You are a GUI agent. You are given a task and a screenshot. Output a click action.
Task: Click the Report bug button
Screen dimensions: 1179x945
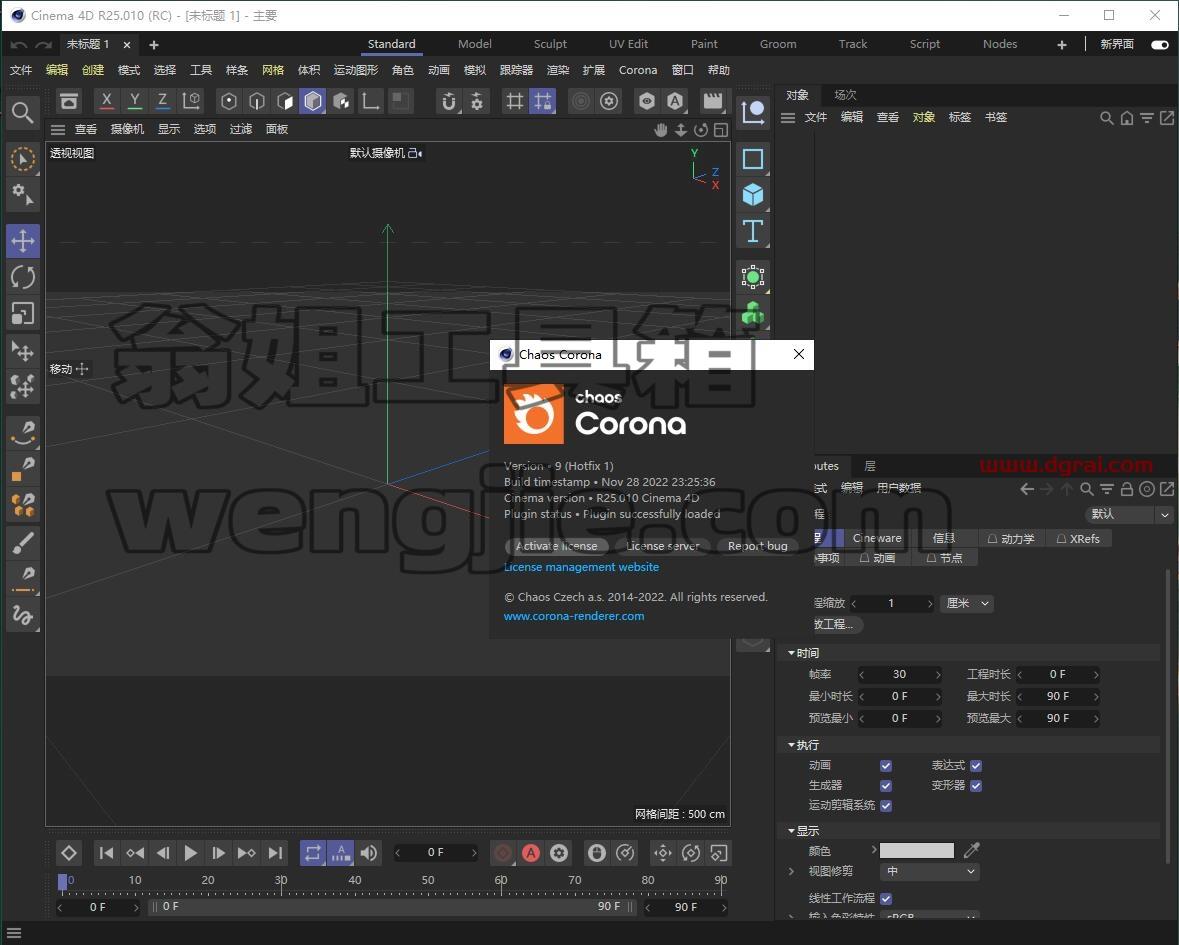pyautogui.click(x=757, y=546)
